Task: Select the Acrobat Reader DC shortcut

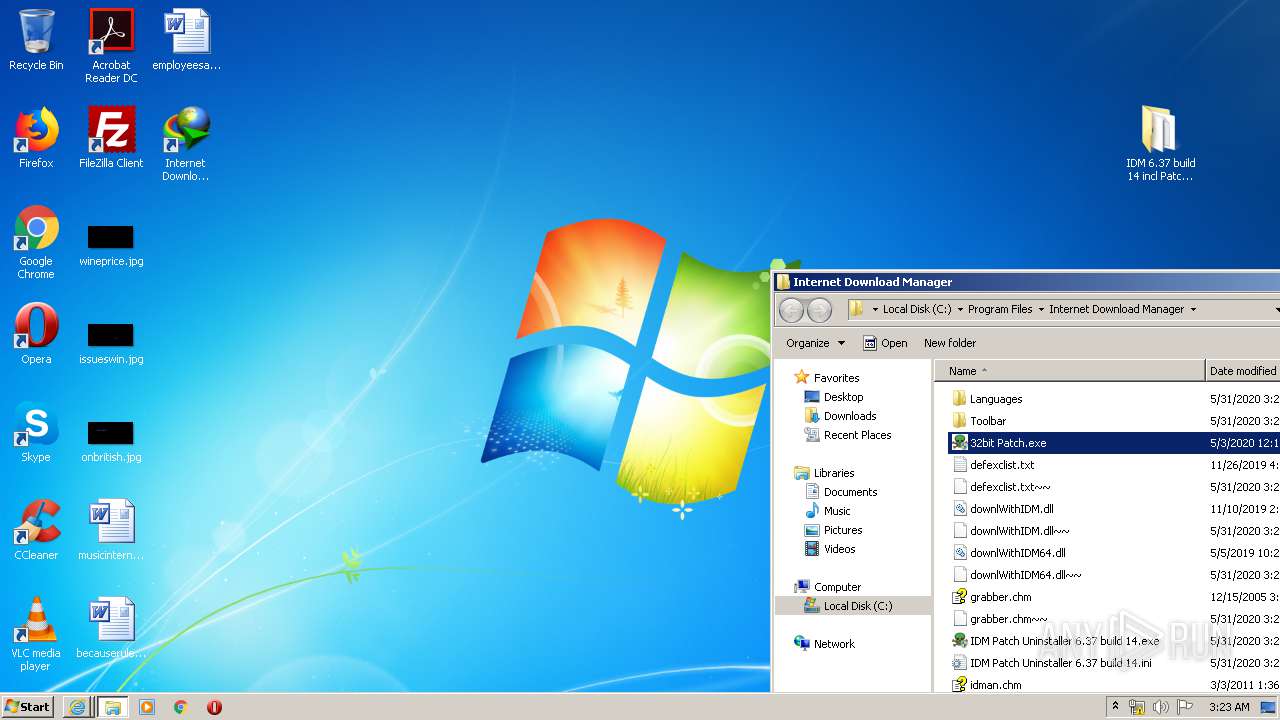Action: (x=111, y=46)
